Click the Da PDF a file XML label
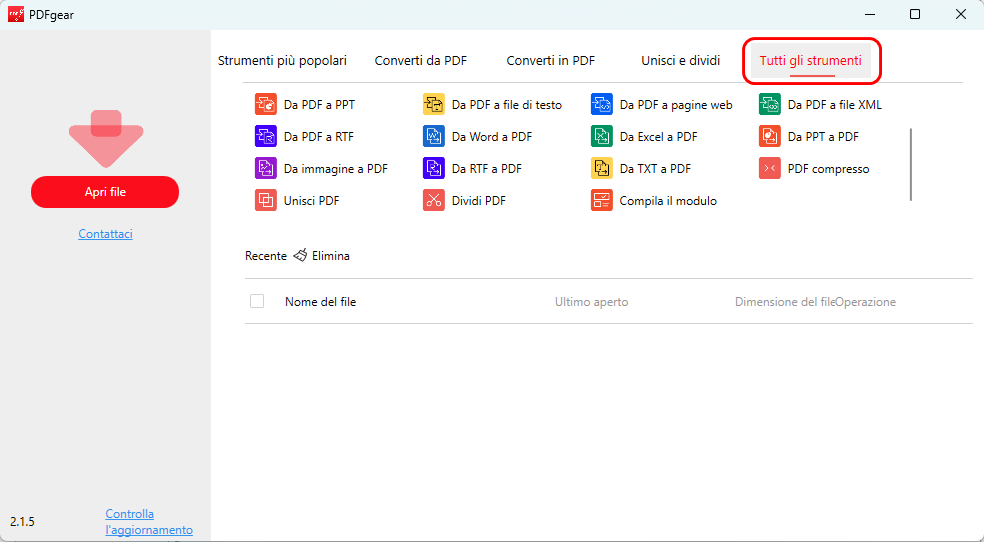Image resolution: width=984 pixels, height=542 pixels. coord(835,105)
